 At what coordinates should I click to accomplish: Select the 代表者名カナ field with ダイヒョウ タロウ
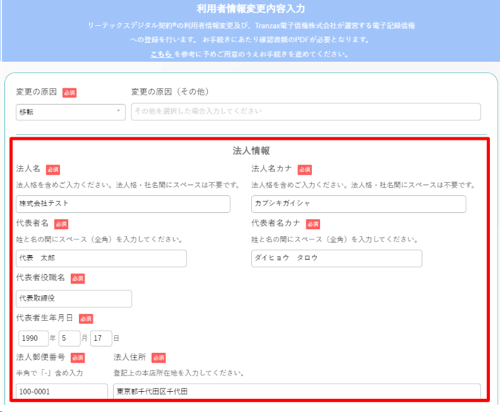(x=337, y=258)
